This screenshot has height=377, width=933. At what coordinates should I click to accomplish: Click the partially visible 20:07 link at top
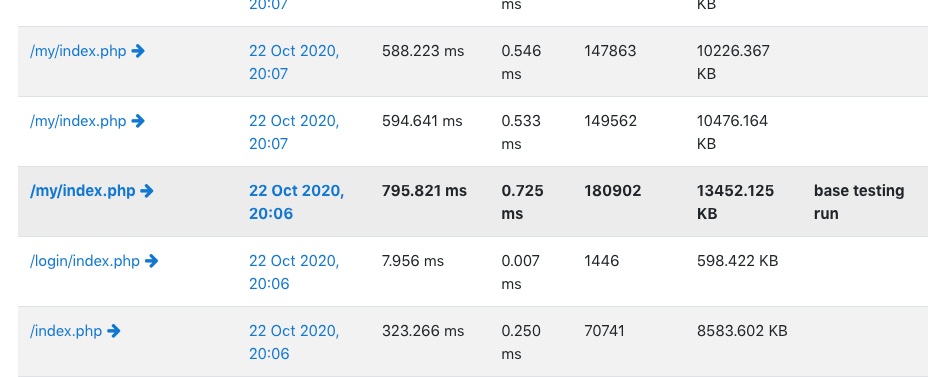click(x=268, y=5)
